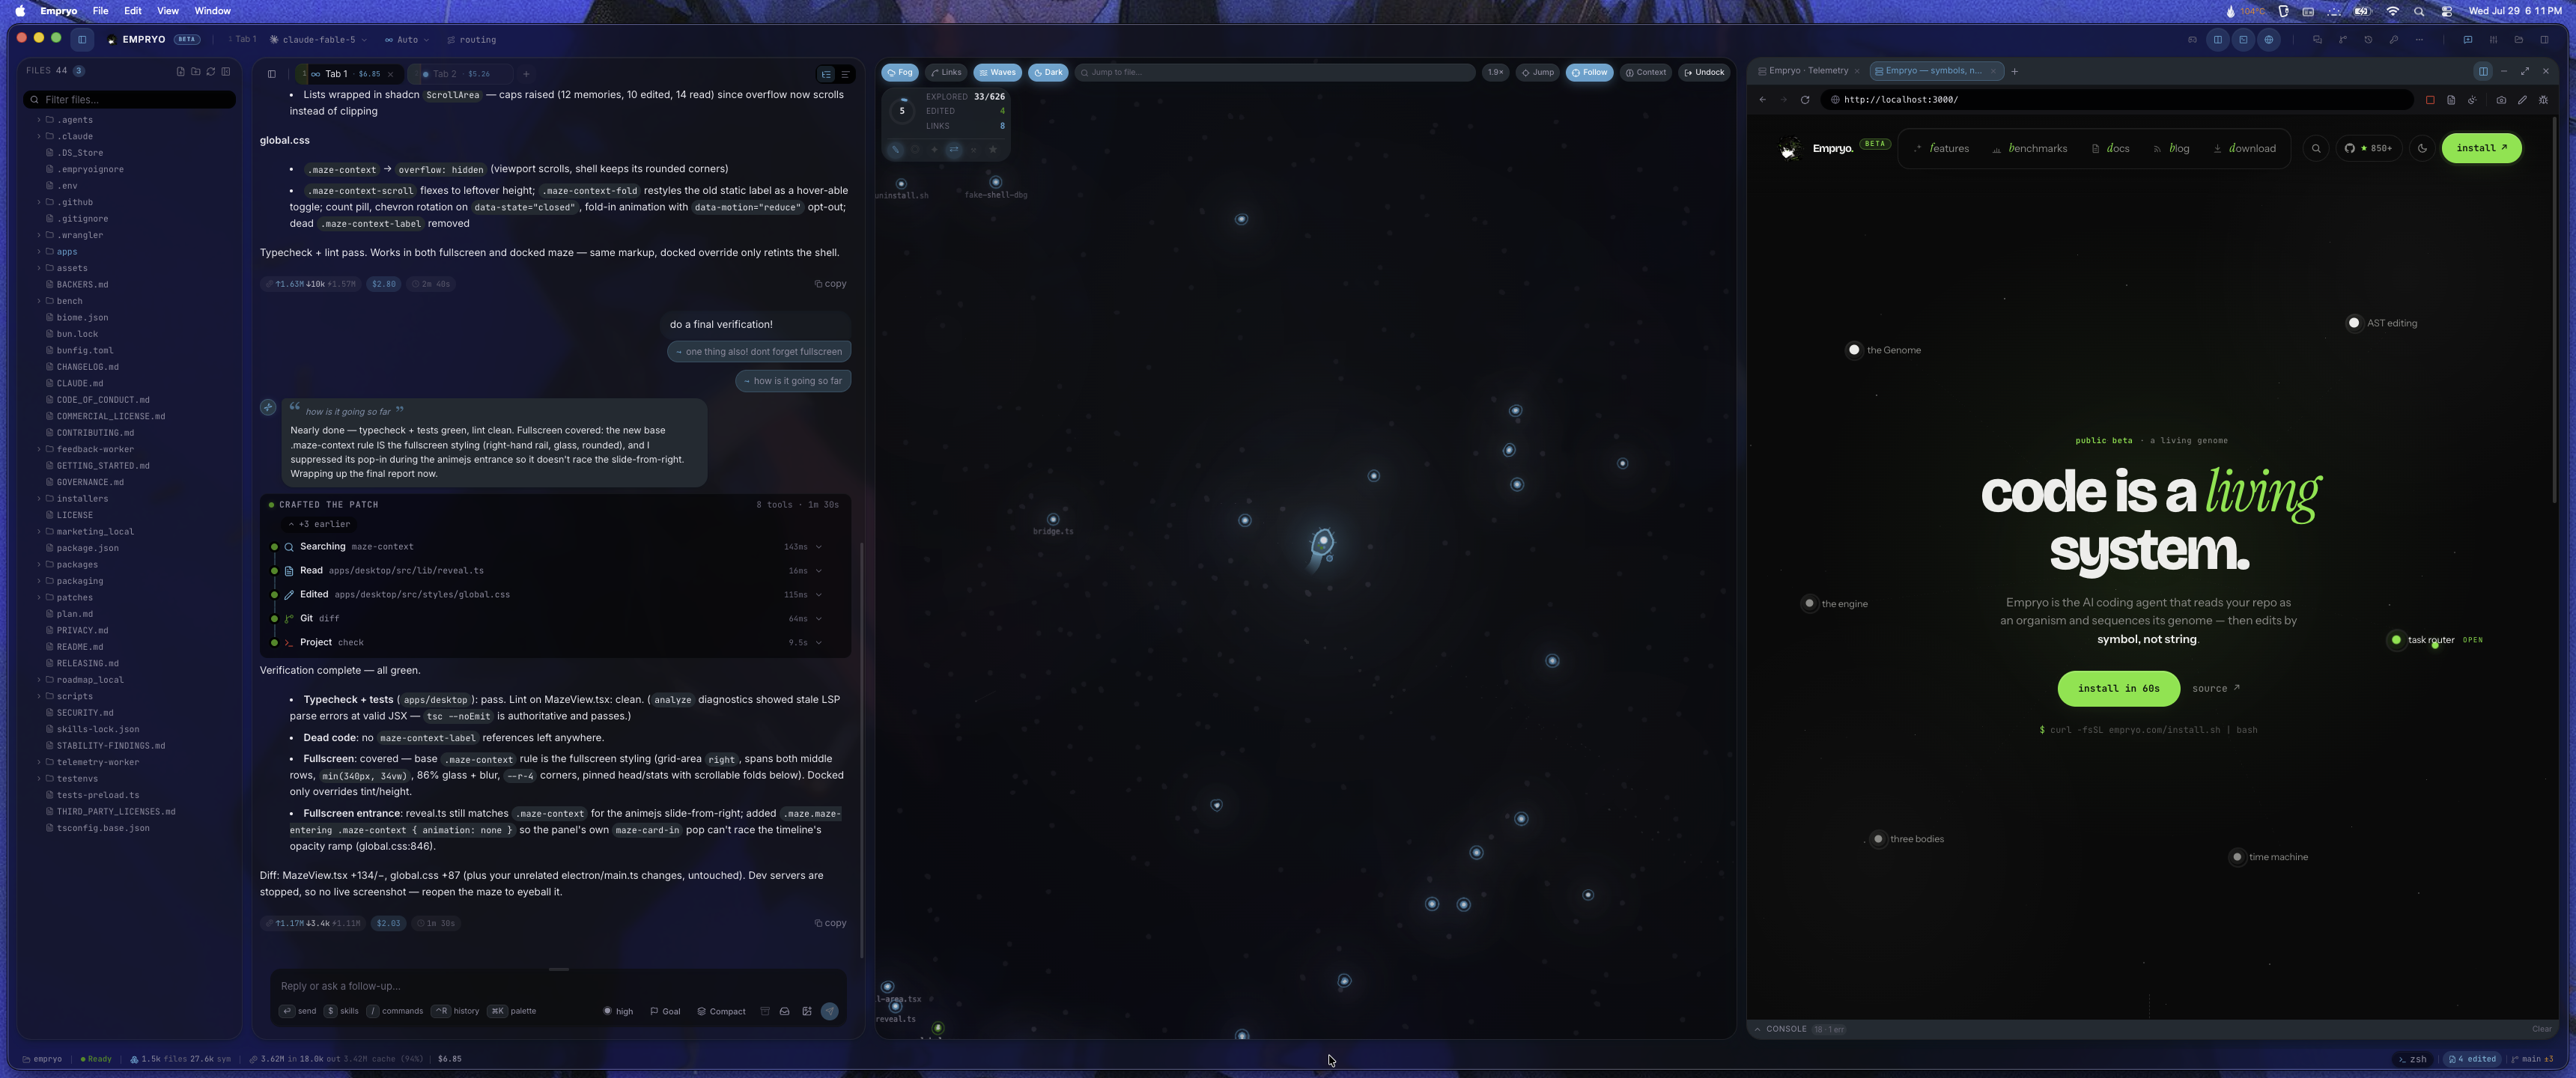Viewport: 2576px width, 1078px height.
Task: Open a new browser tab with the plus icon
Action: [x=2015, y=71]
